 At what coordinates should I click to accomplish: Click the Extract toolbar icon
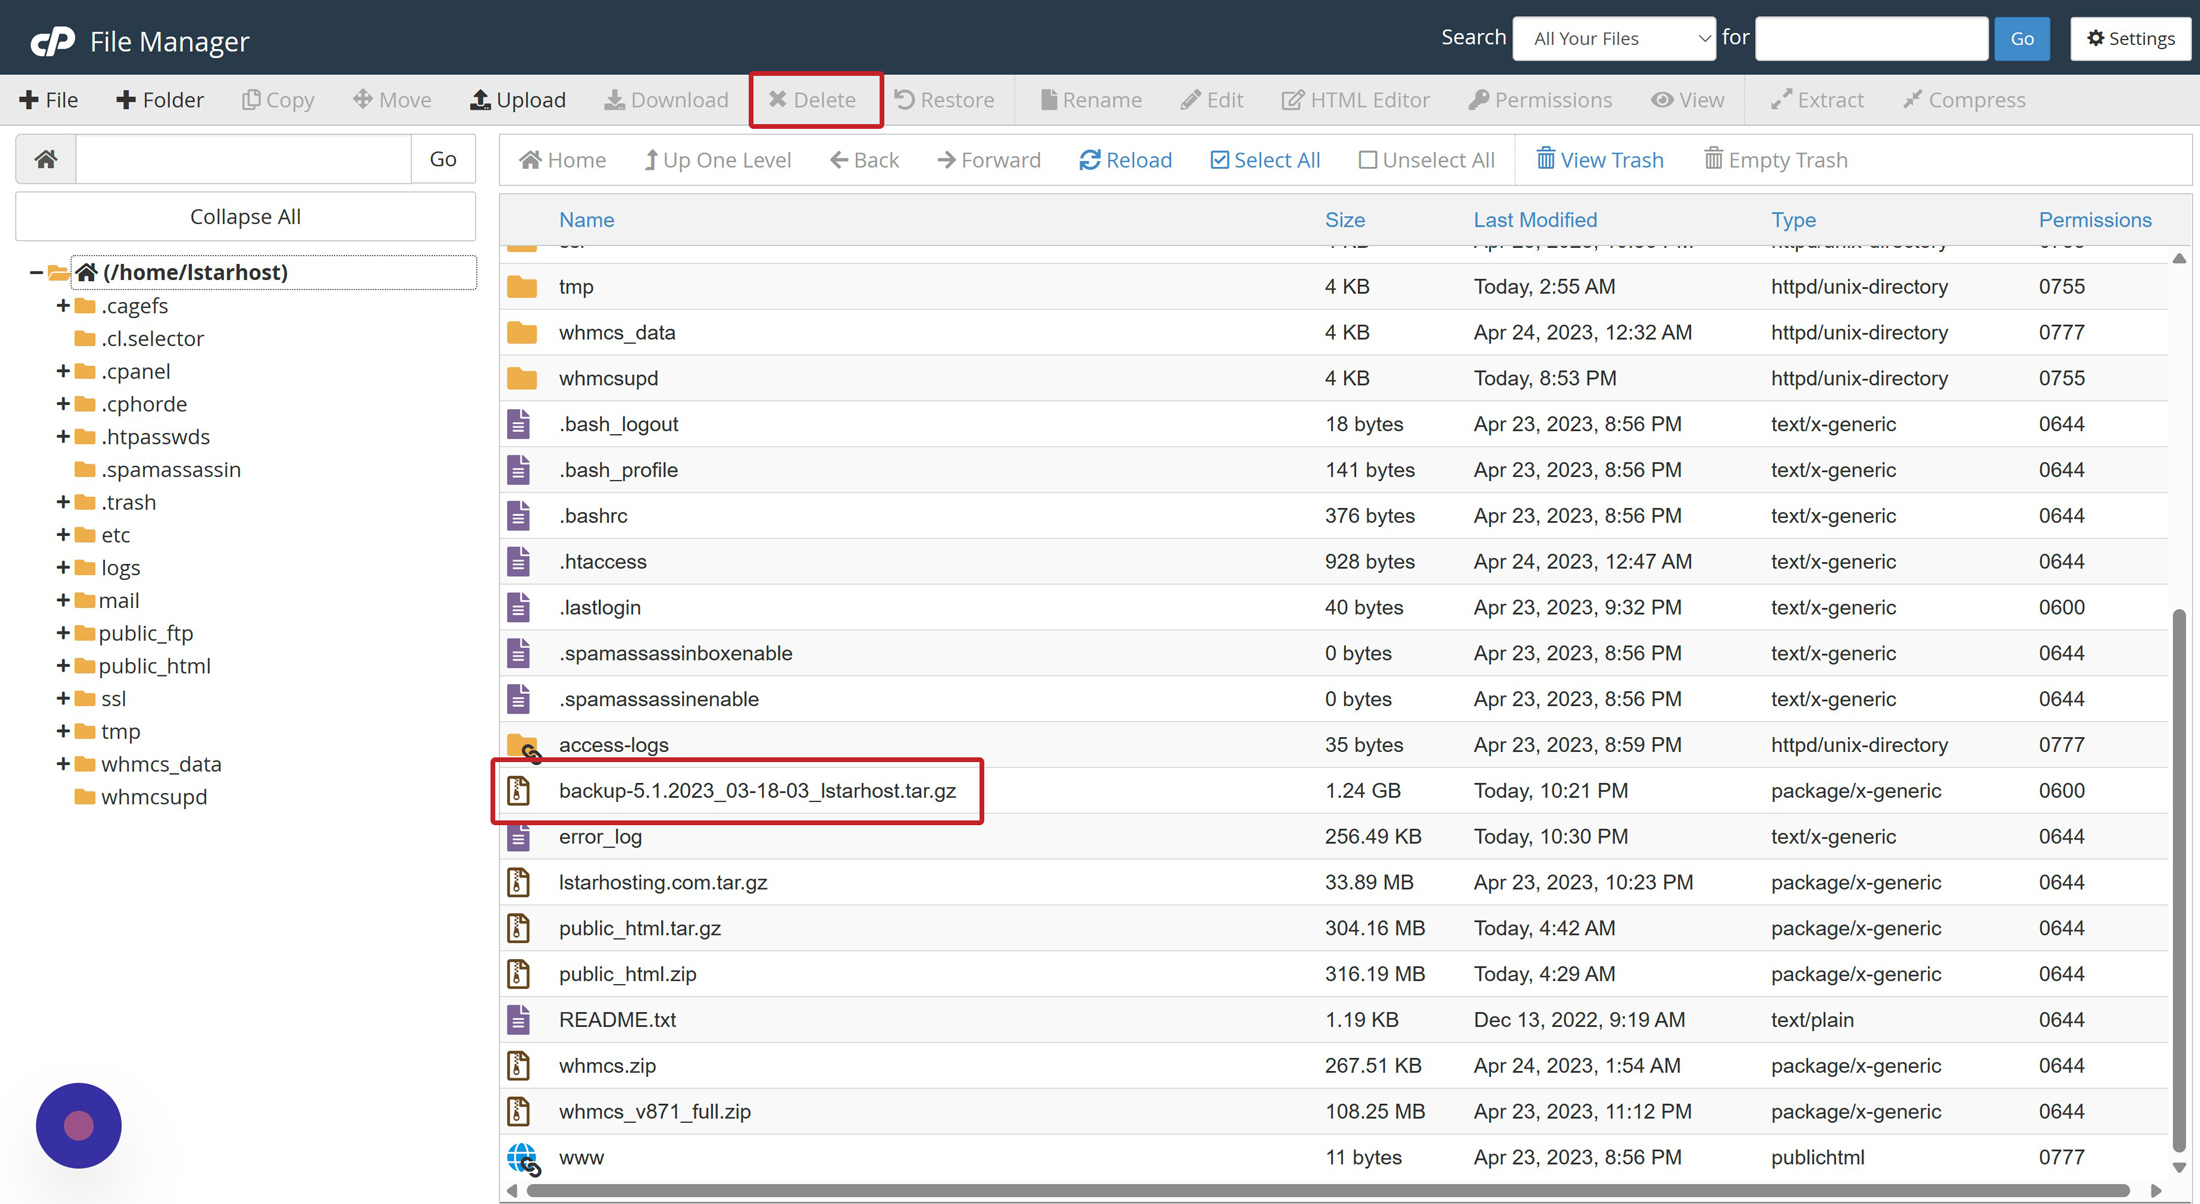(1781, 100)
